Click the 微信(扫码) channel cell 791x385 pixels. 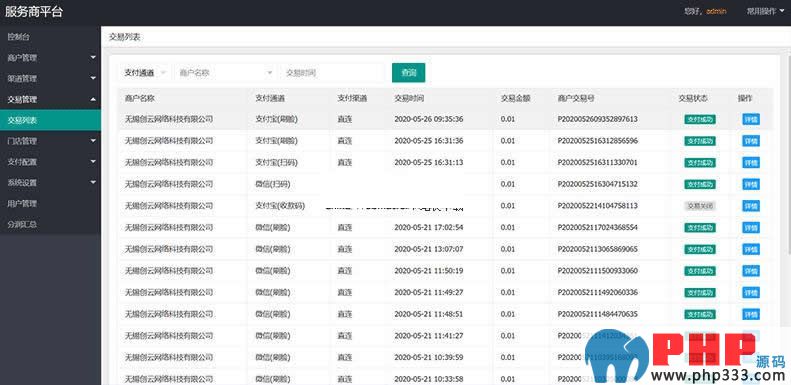[273, 184]
